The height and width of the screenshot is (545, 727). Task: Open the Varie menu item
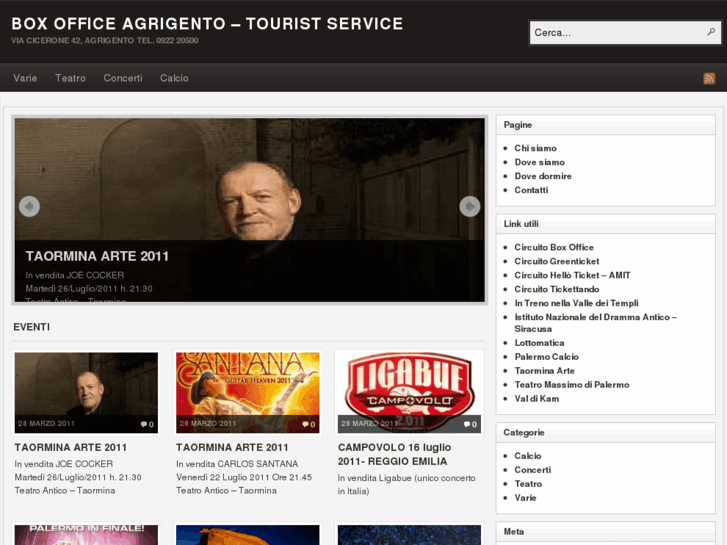click(25, 78)
